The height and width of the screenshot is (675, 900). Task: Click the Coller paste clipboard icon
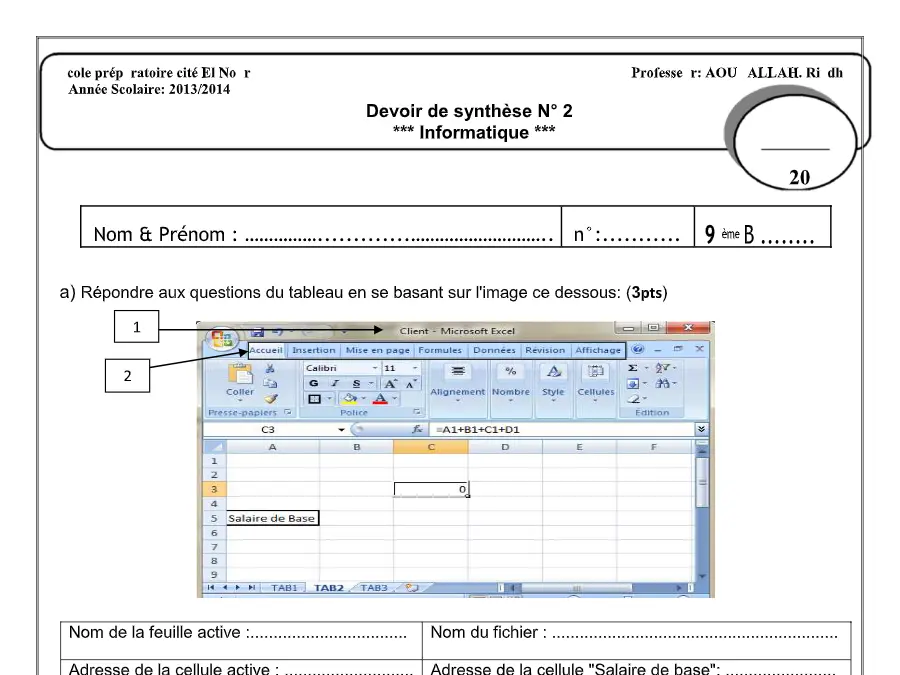(240, 374)
